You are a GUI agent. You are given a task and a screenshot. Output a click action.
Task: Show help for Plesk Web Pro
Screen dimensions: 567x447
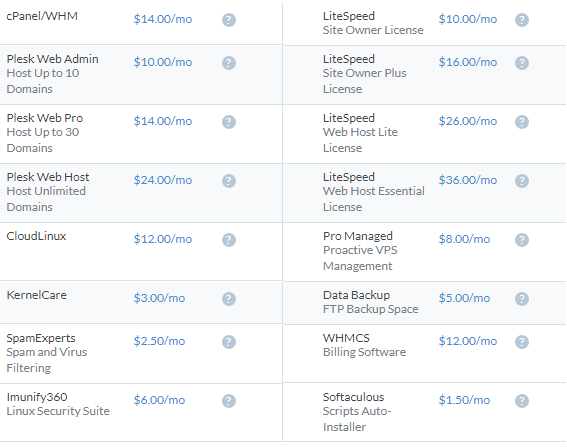[229, 122]
